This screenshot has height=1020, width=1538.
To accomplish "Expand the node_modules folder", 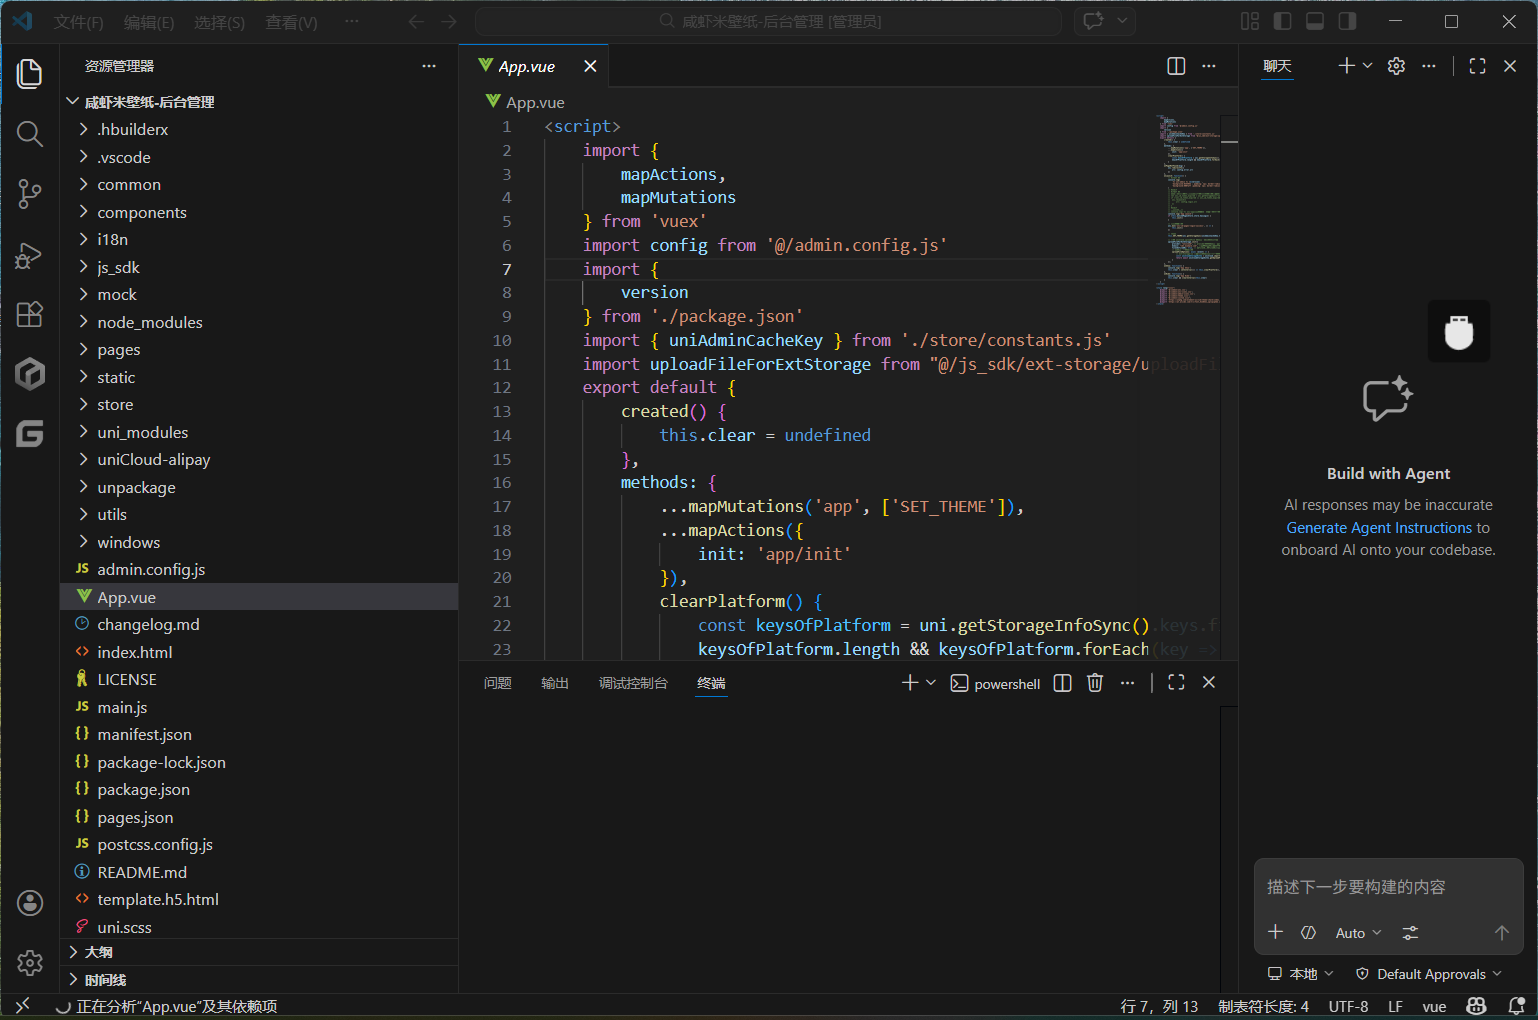I will 149,322.
